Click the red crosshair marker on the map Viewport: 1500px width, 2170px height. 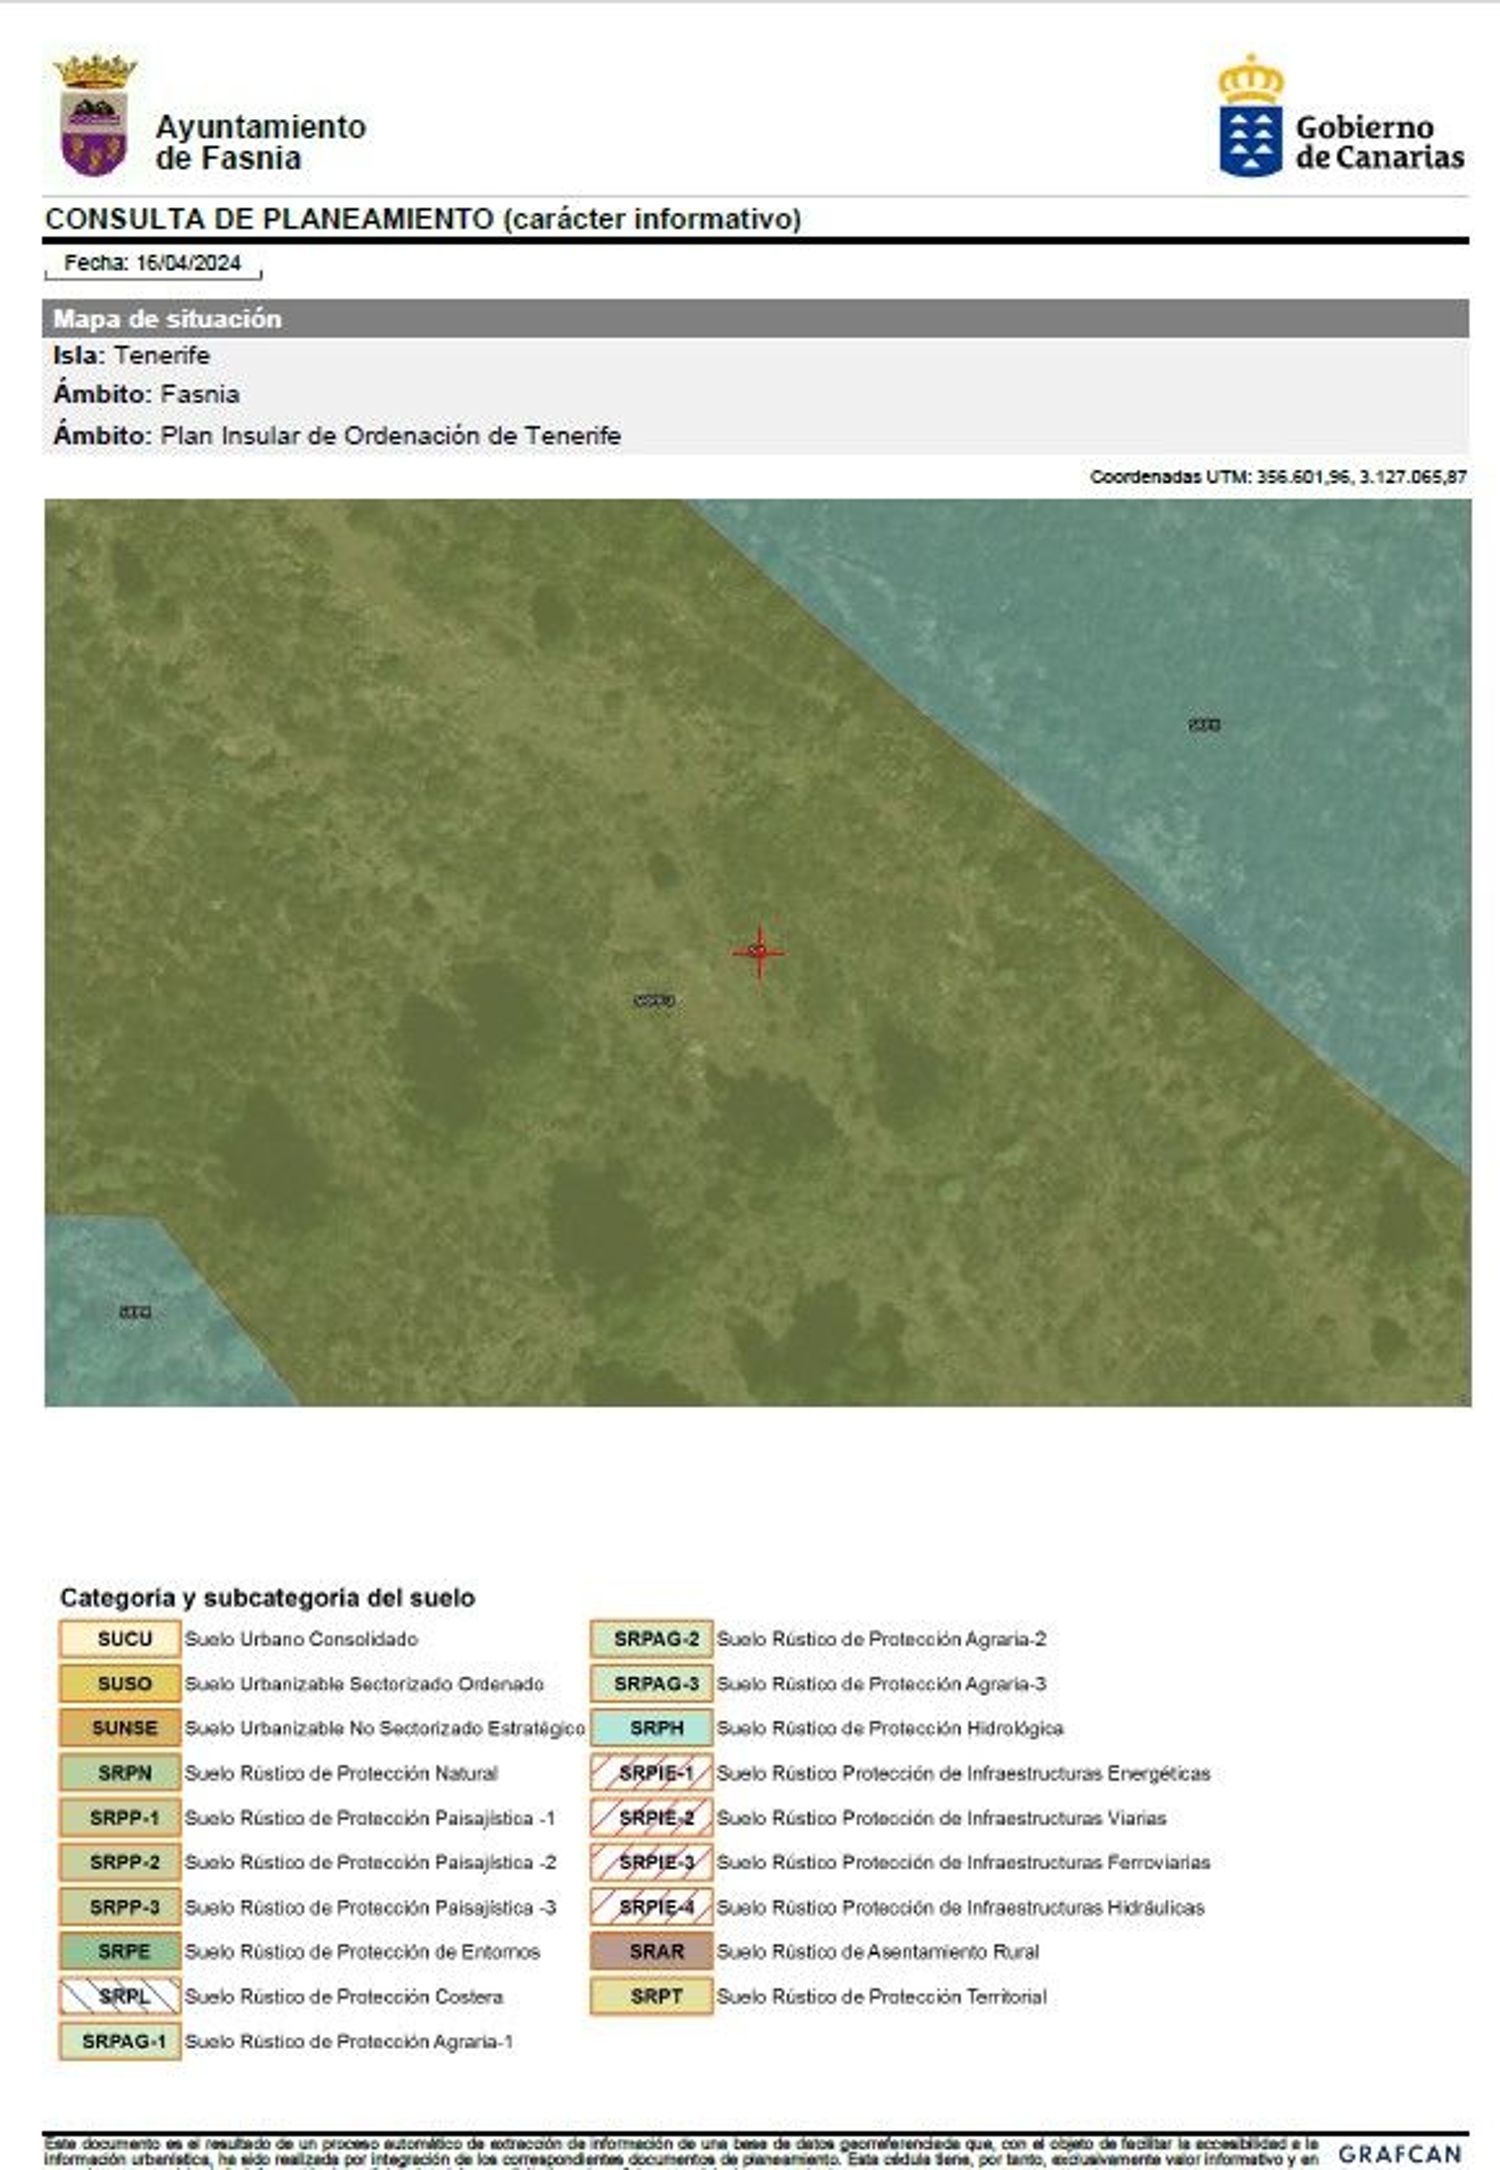[759, 951]
